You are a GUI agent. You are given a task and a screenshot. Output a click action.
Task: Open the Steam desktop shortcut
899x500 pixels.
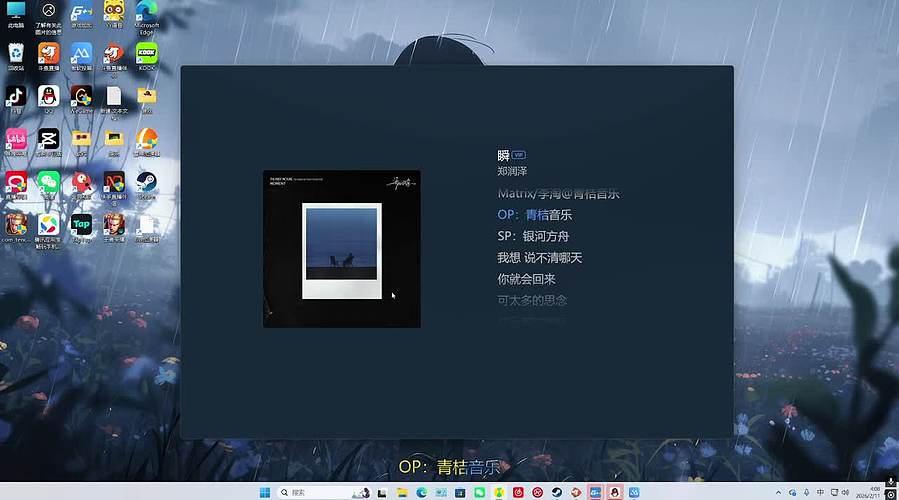pyautogui.click(x=146, y=185)
